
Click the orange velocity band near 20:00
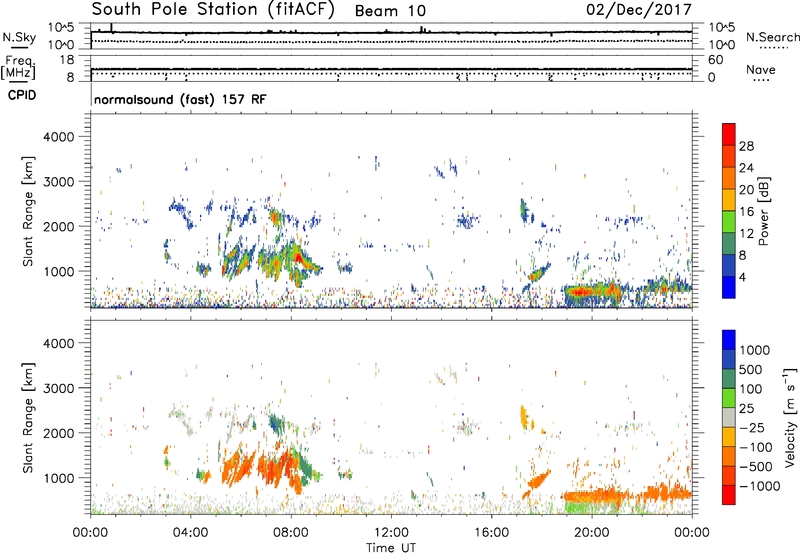(x=592, y=496)
